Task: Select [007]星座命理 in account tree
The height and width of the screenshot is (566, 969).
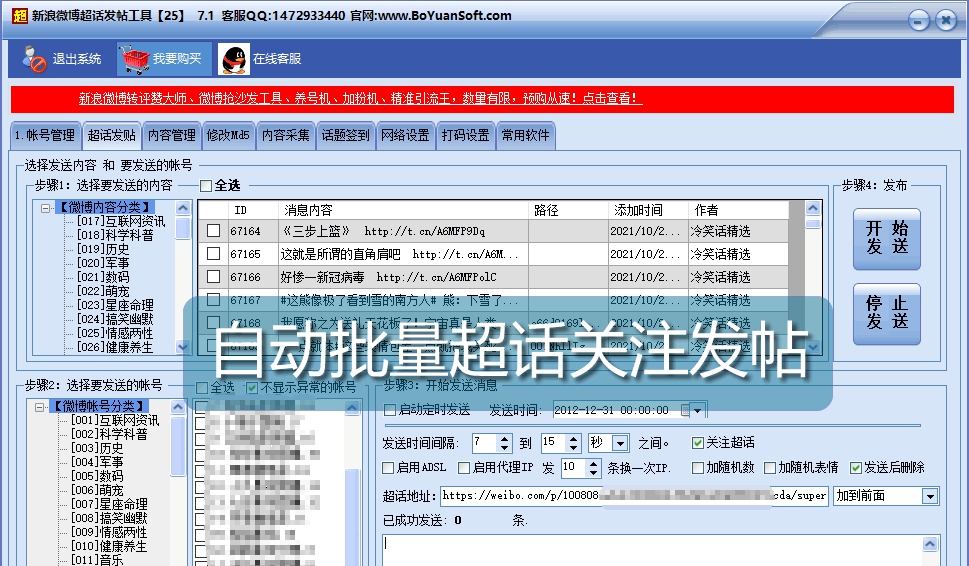Action: [x=109, y=504]
